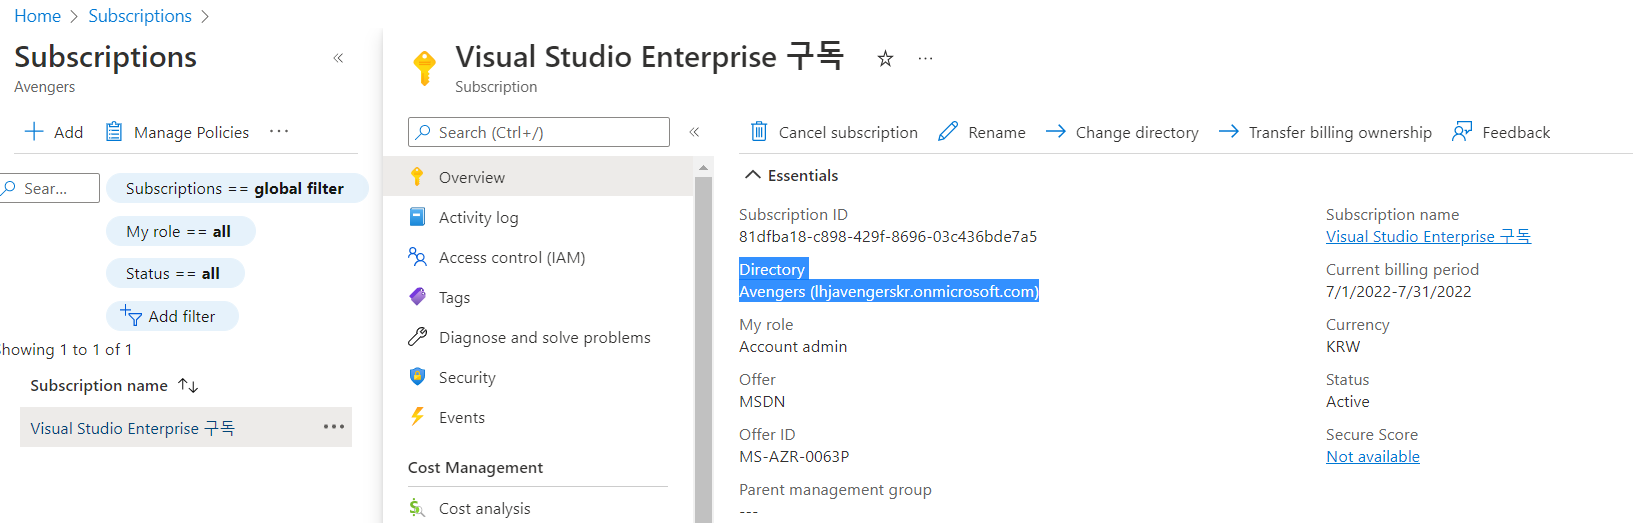Click the Cost analysis dollar icon

(417, 508)
